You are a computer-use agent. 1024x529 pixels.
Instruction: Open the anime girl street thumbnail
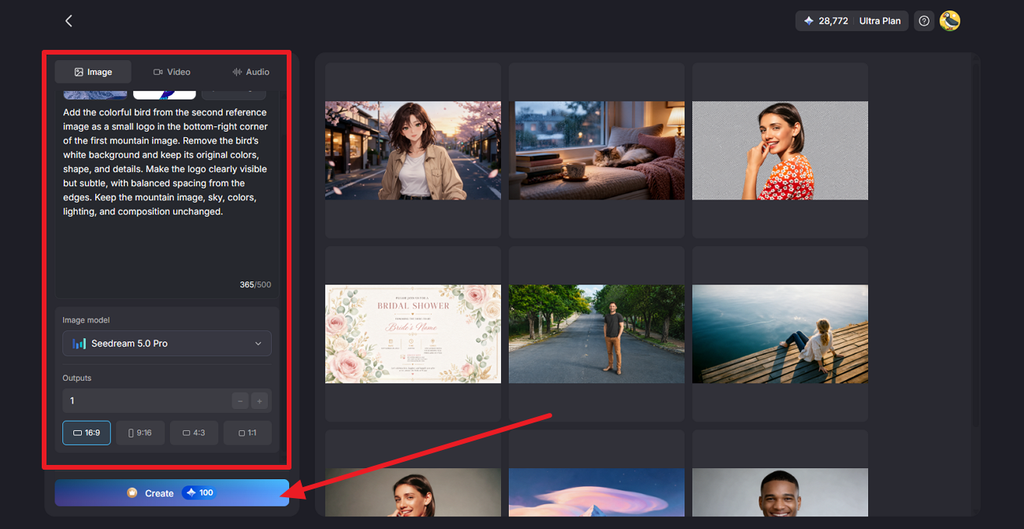click(413, 150)
